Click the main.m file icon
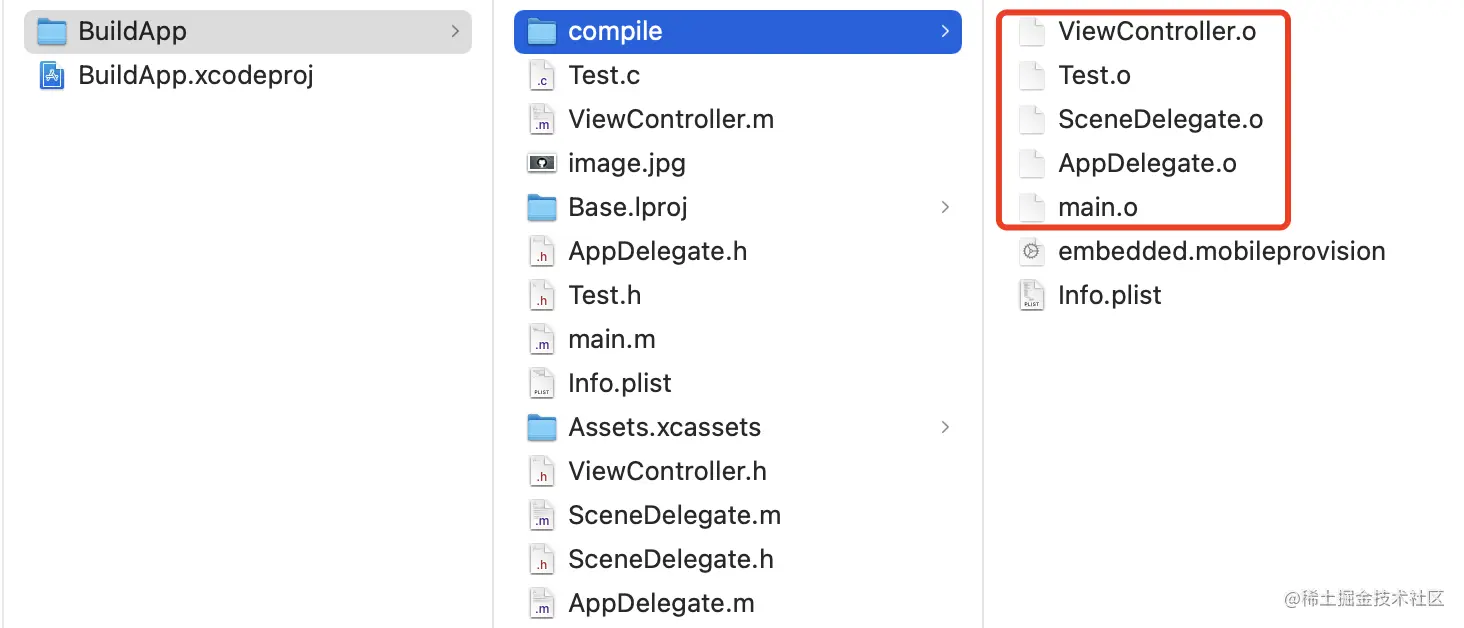The width and height of the screenshot is (1464, 628). (541, 339)
